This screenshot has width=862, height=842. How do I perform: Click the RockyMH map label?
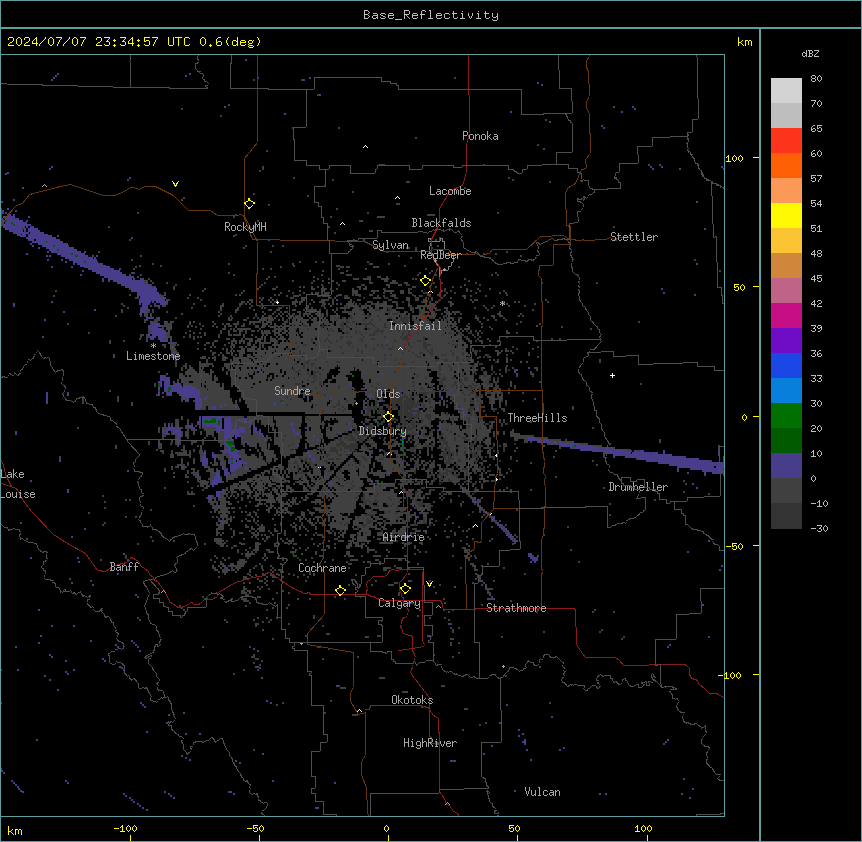coord(245,227)
